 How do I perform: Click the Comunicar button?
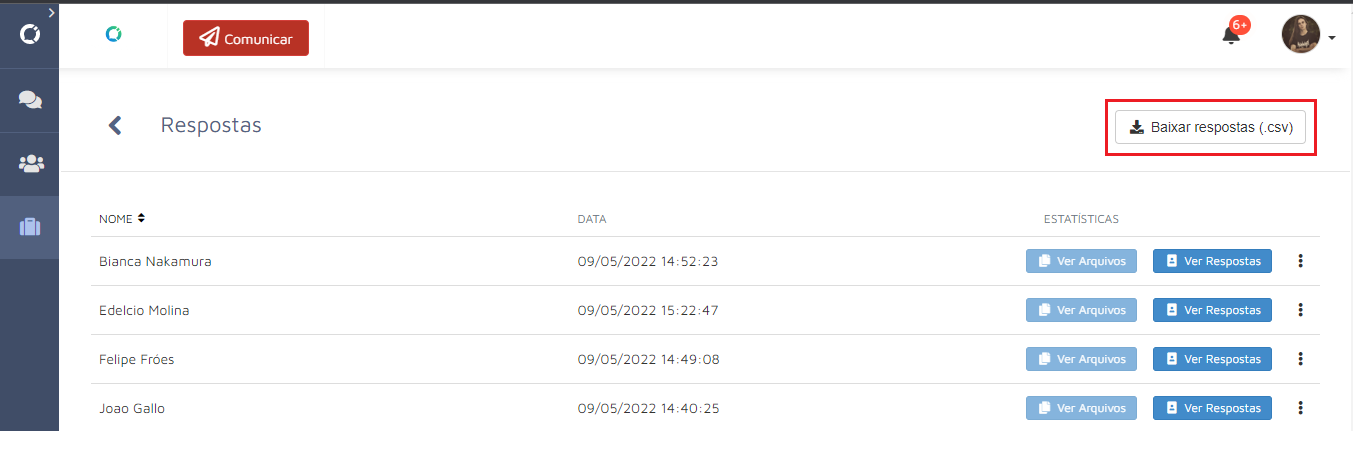(x=246, y=38)
